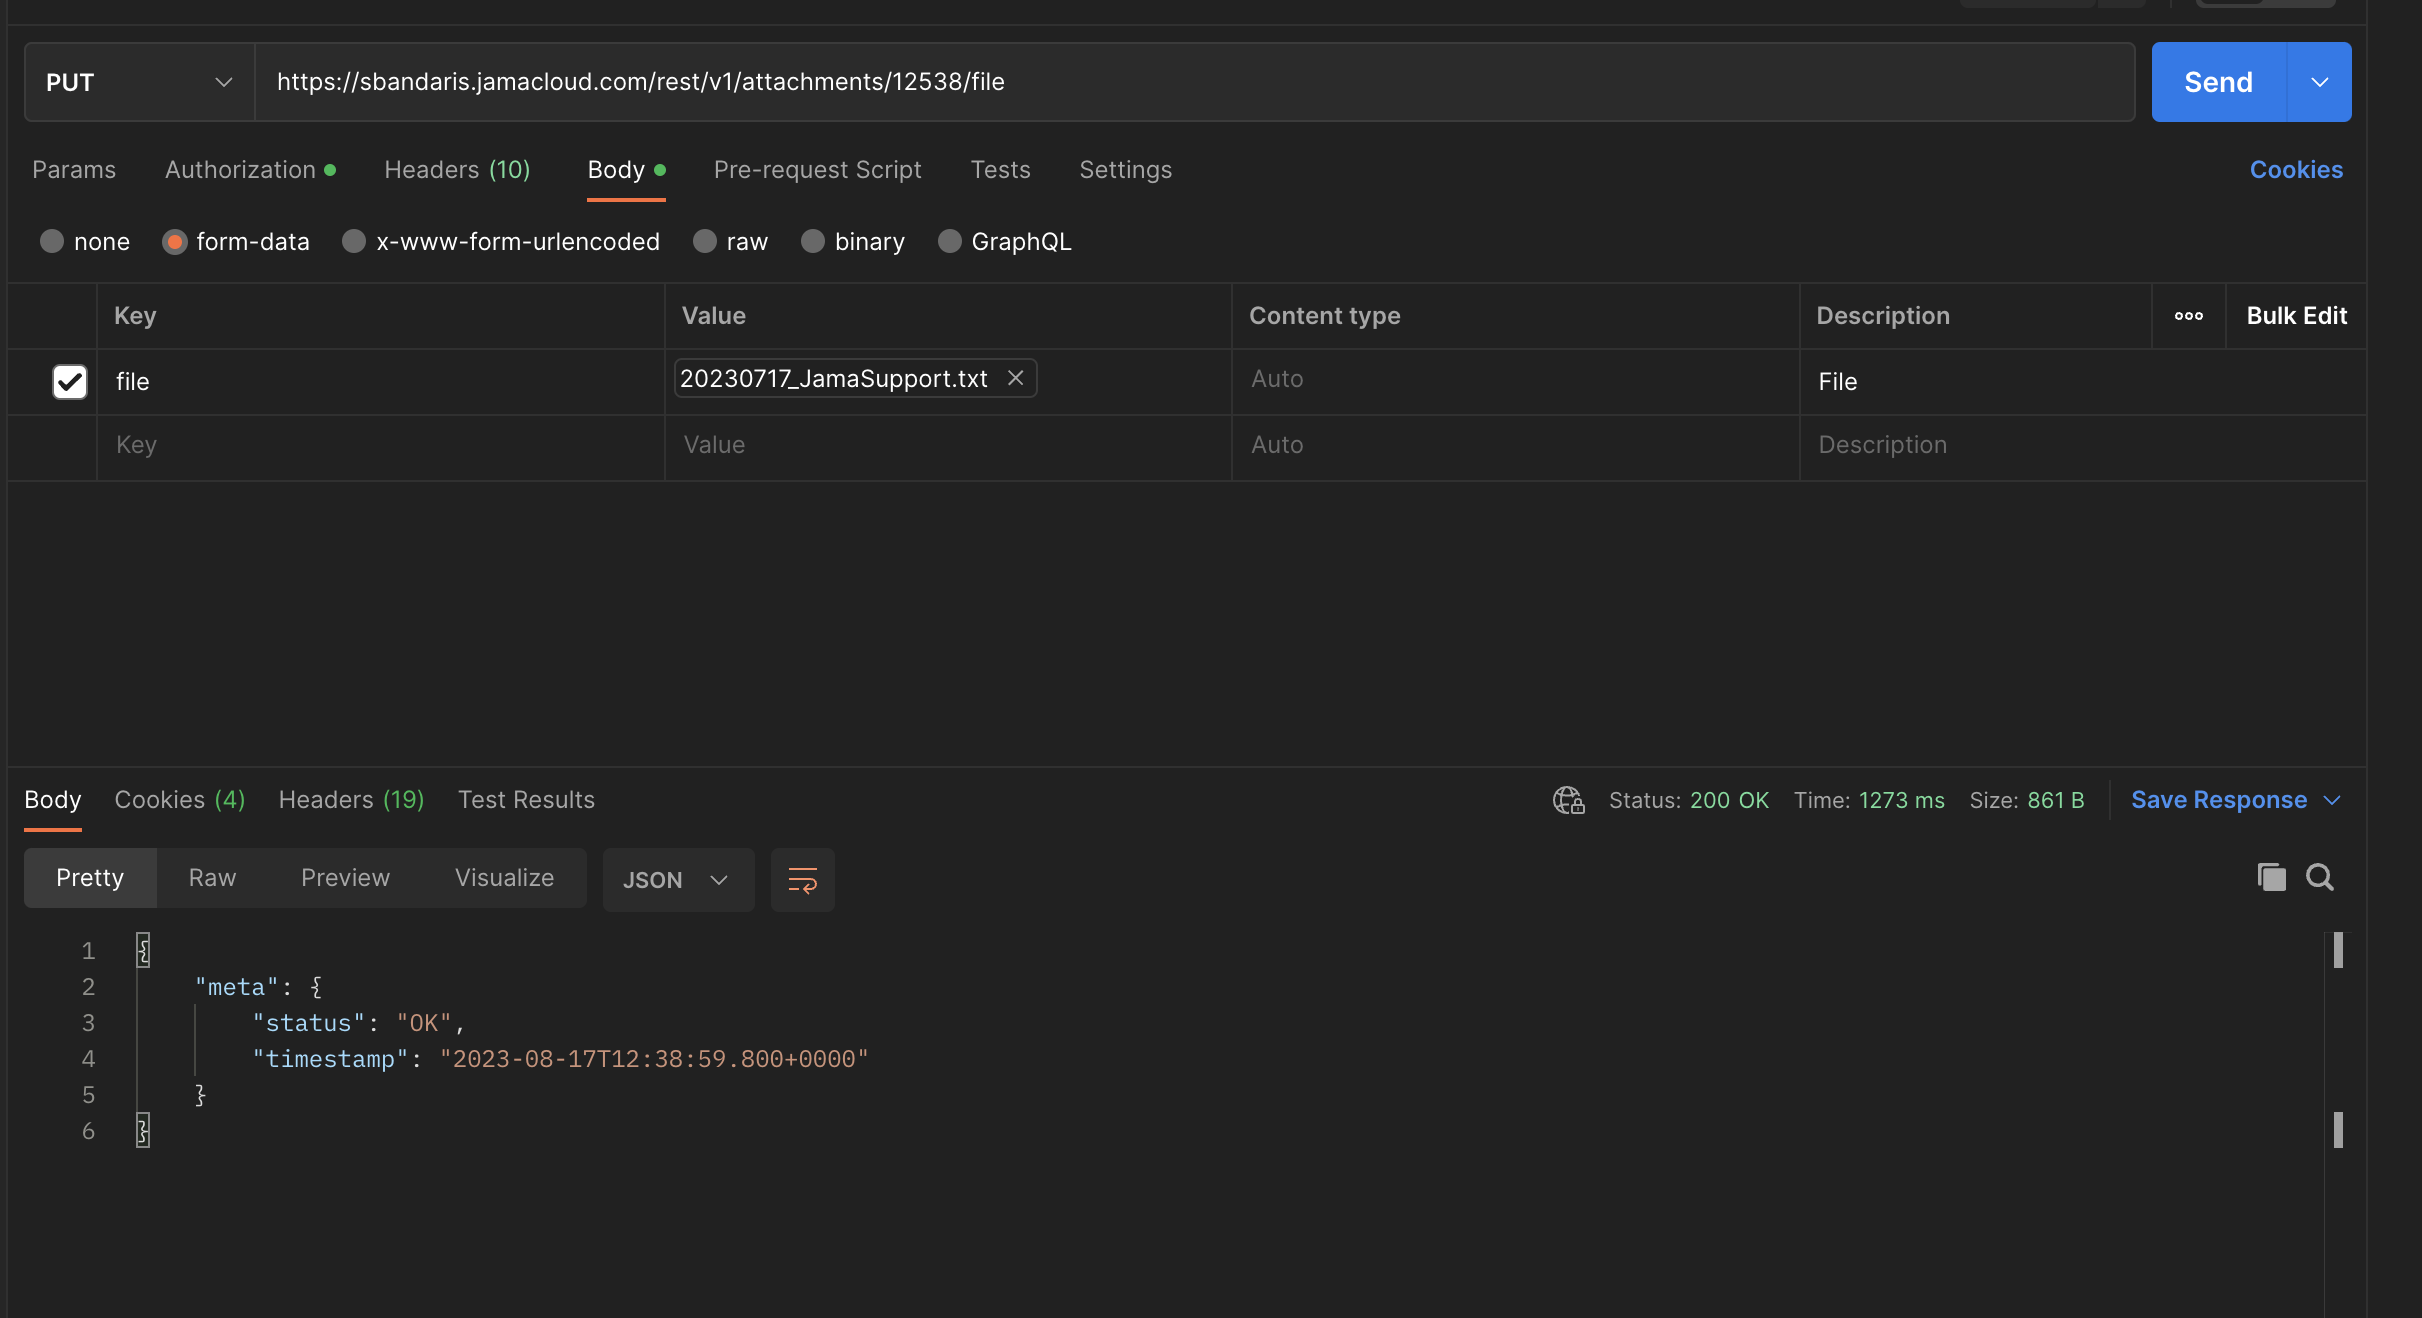Expand Save Response options

click(2332, 800)
